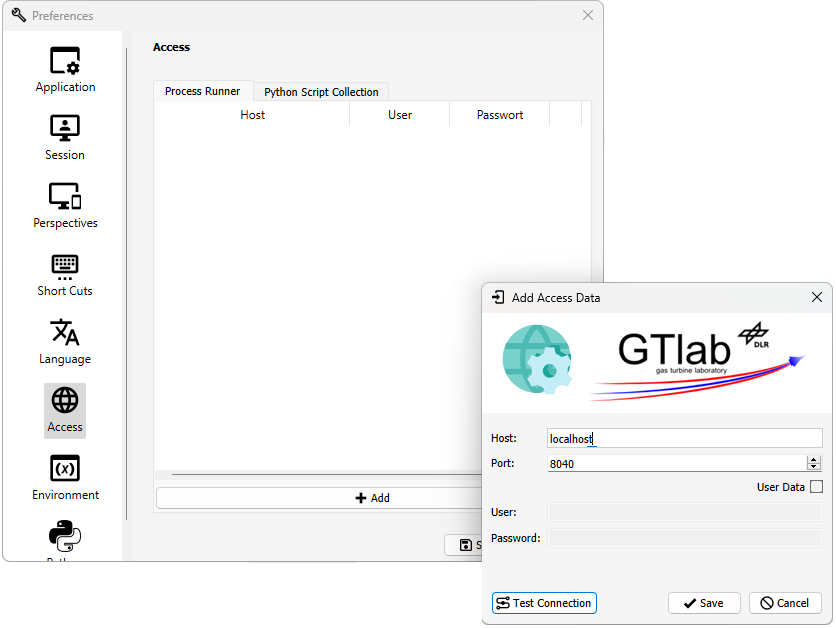Enable the User Data checkbox
The width and height of the screenshot is (836, 628).
coord(816,487)
